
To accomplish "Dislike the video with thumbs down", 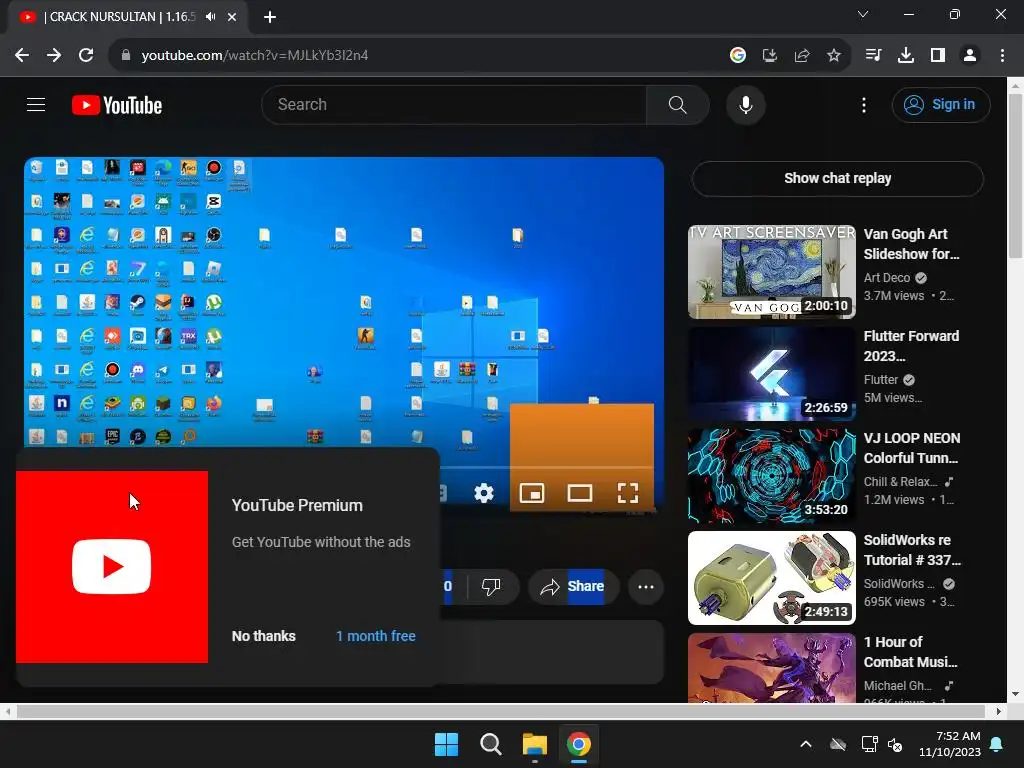I will point(490,586).
